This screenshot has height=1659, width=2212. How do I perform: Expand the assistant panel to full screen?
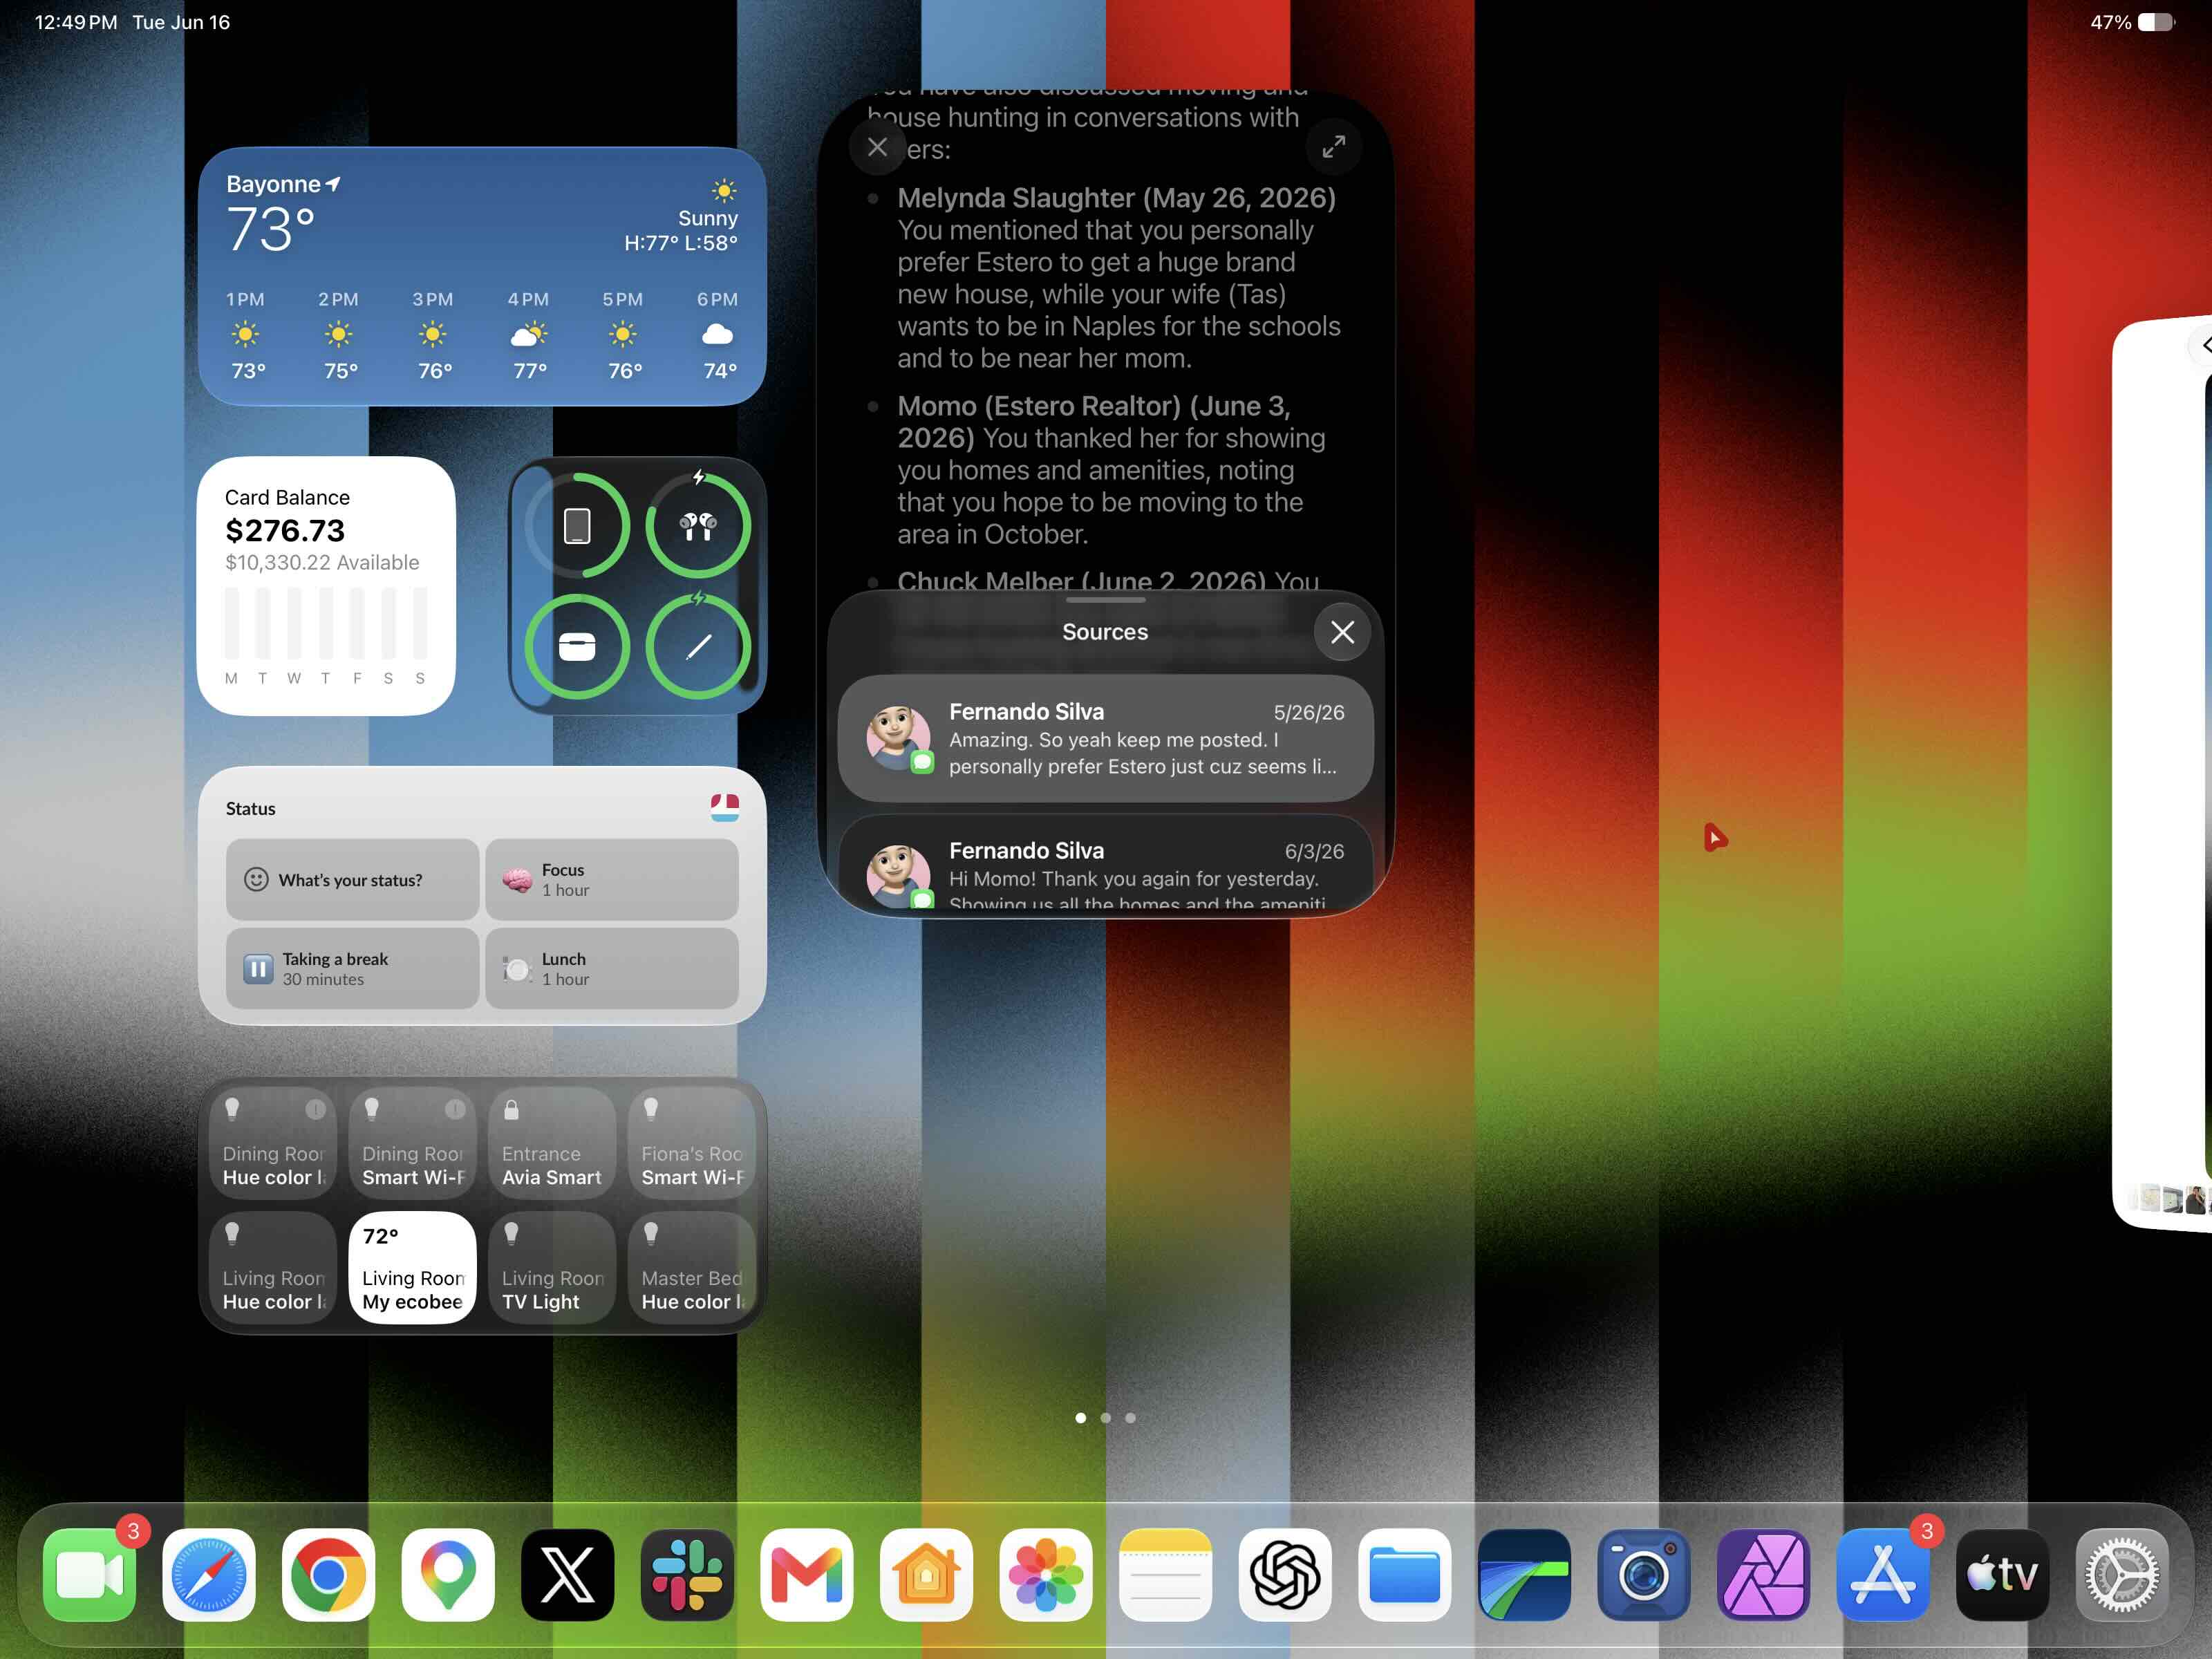1334,147
